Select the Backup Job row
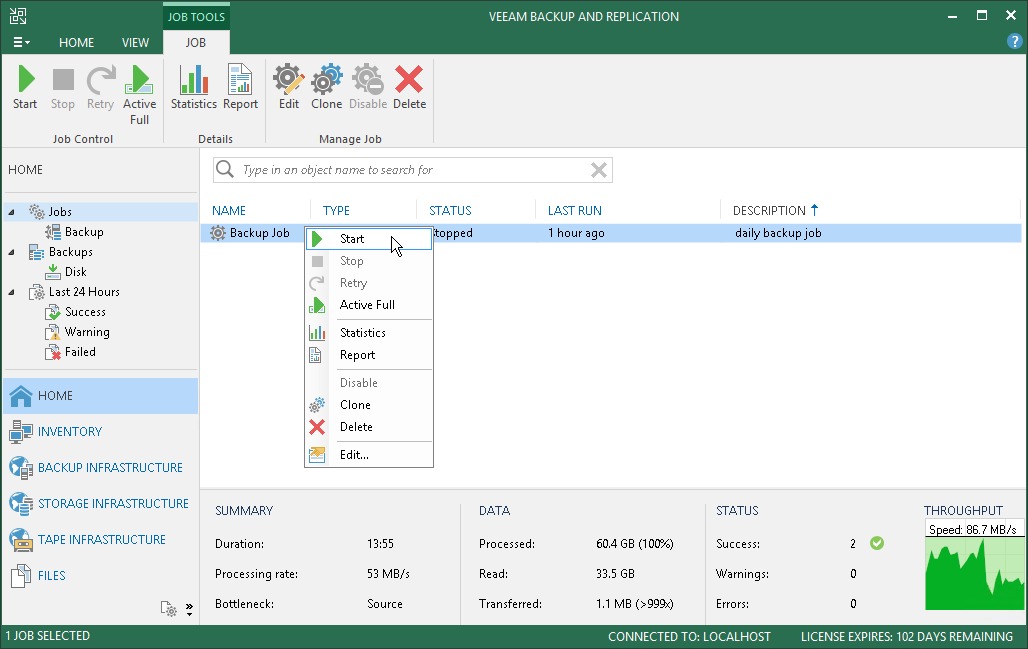 (611, 233)
